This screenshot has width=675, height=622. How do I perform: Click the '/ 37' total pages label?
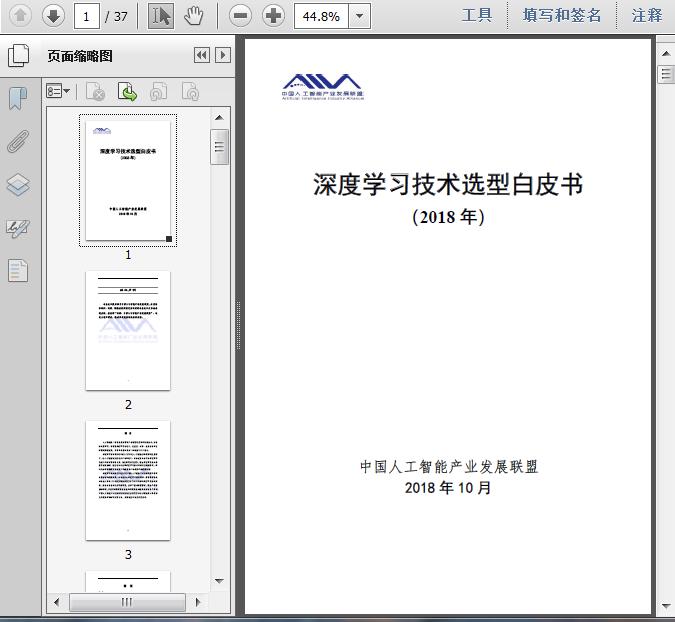(x=116, y=16)
